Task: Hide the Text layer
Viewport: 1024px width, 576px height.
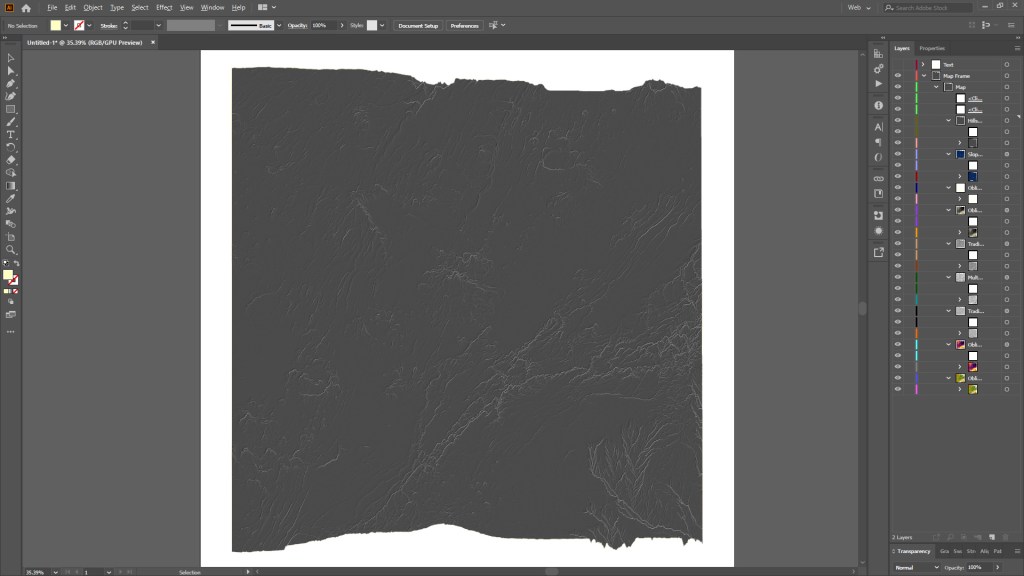Action: pyautogui.click(x=897, y=64)
